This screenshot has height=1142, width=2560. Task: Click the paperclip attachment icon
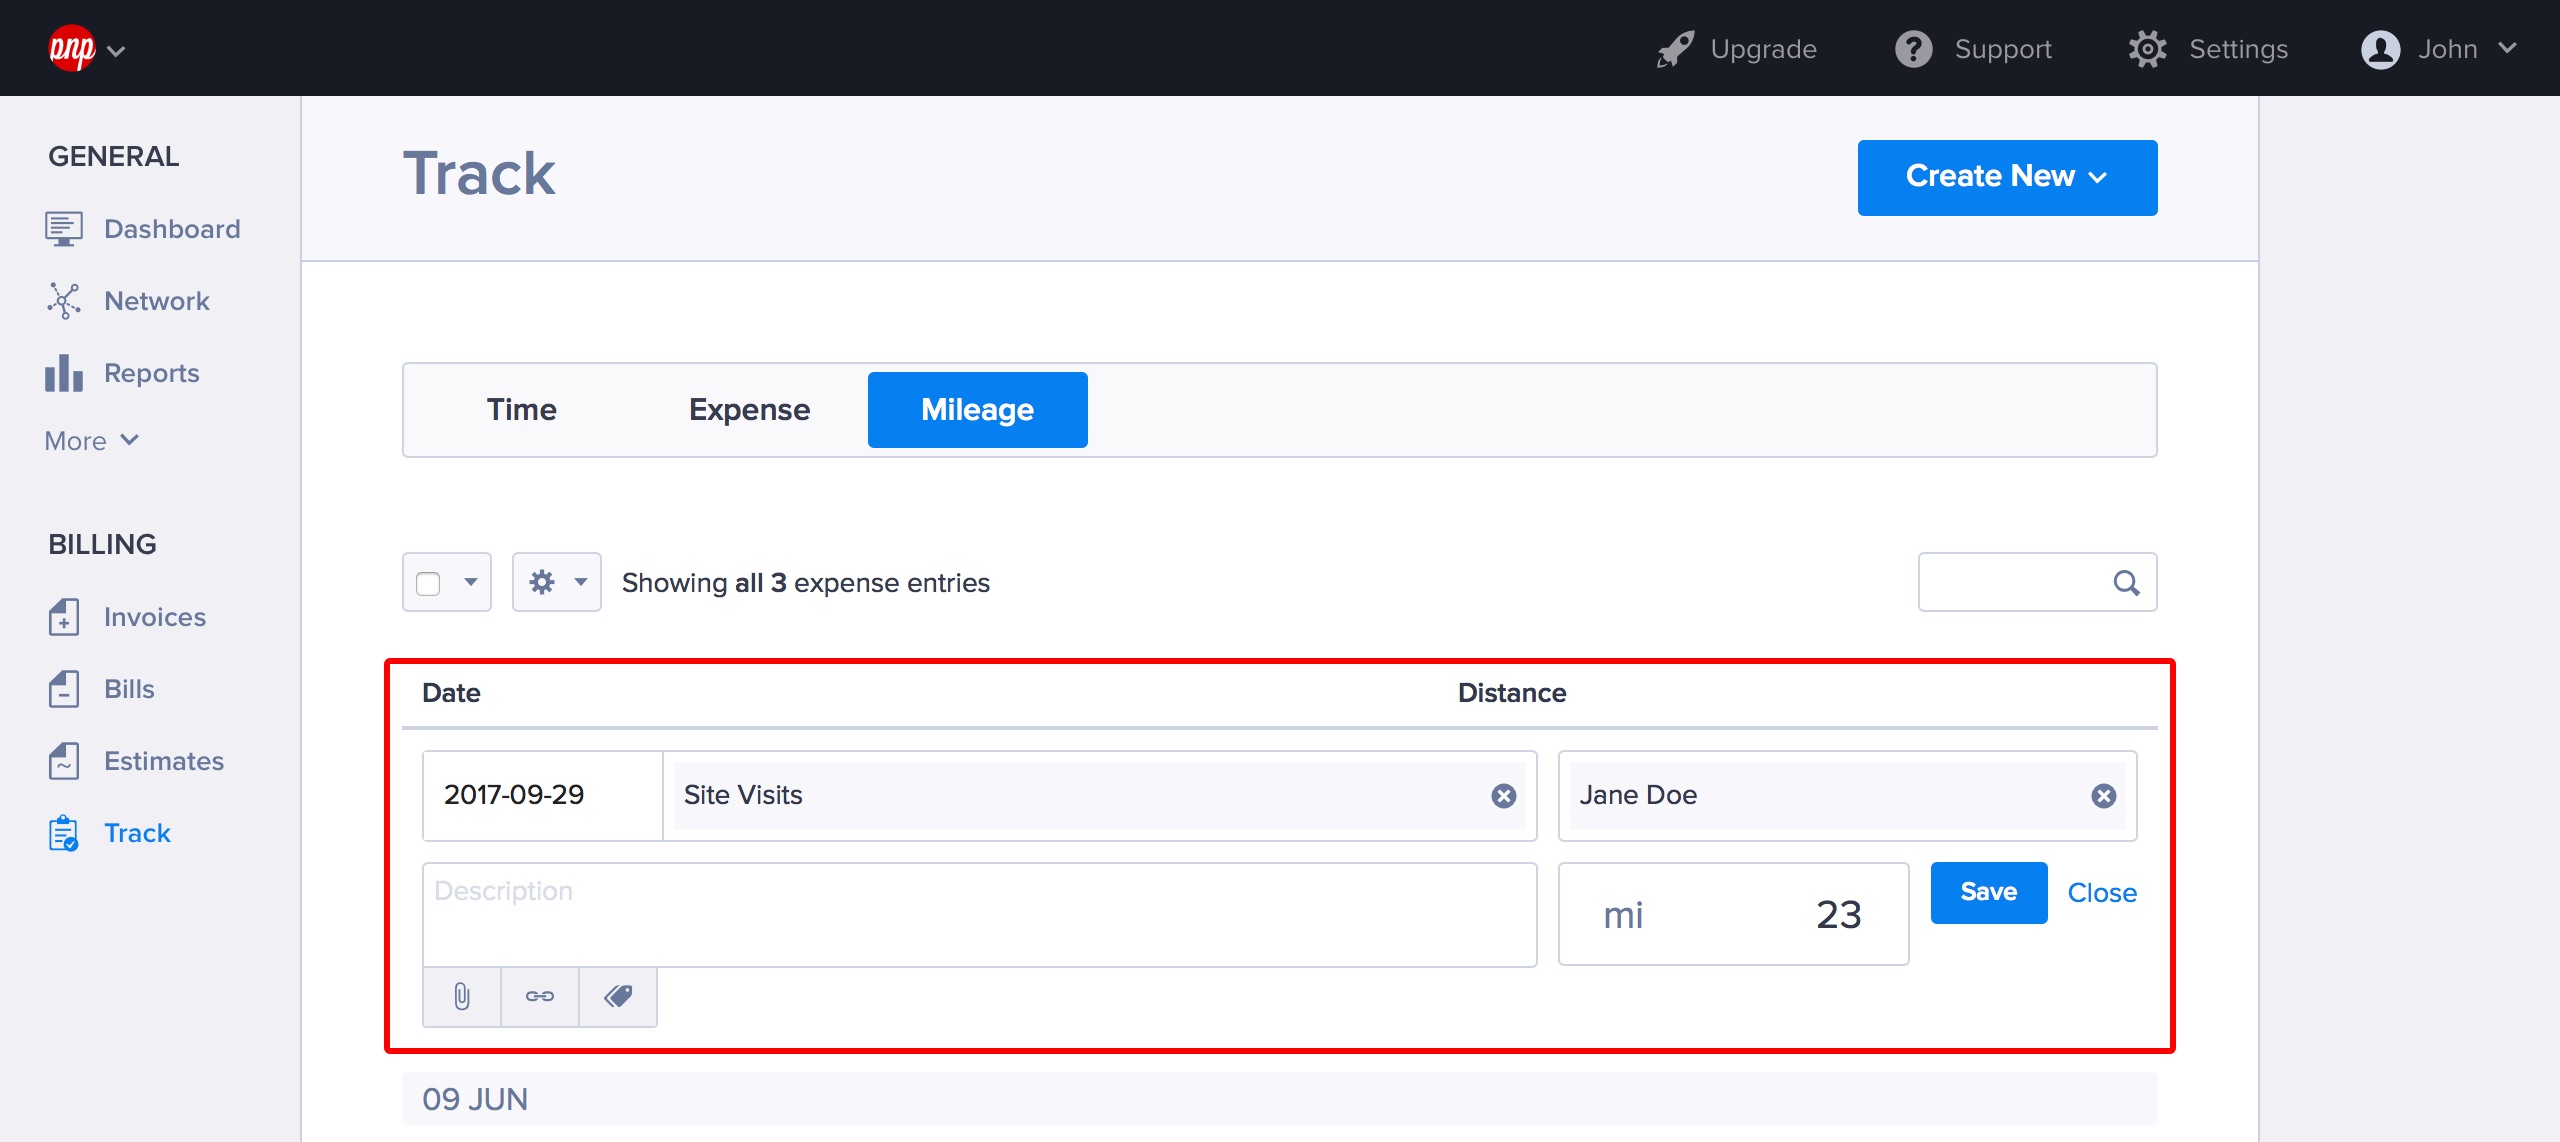click(x=461, y=996)
